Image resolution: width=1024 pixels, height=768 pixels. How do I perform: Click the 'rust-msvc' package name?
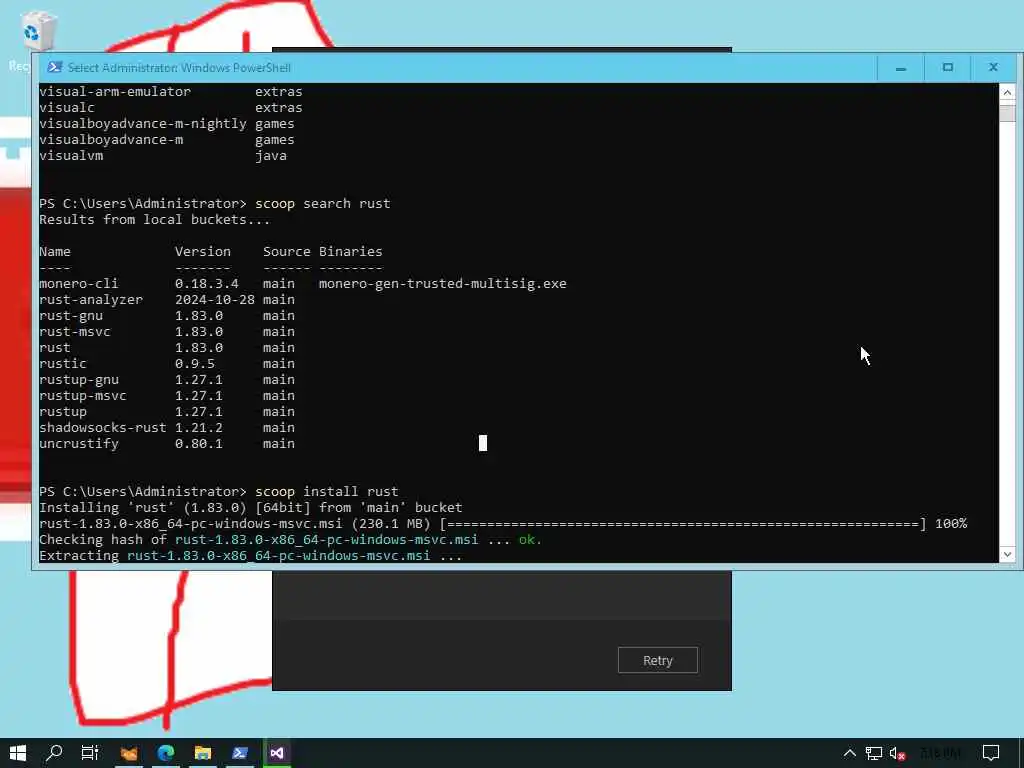point(74,332)
